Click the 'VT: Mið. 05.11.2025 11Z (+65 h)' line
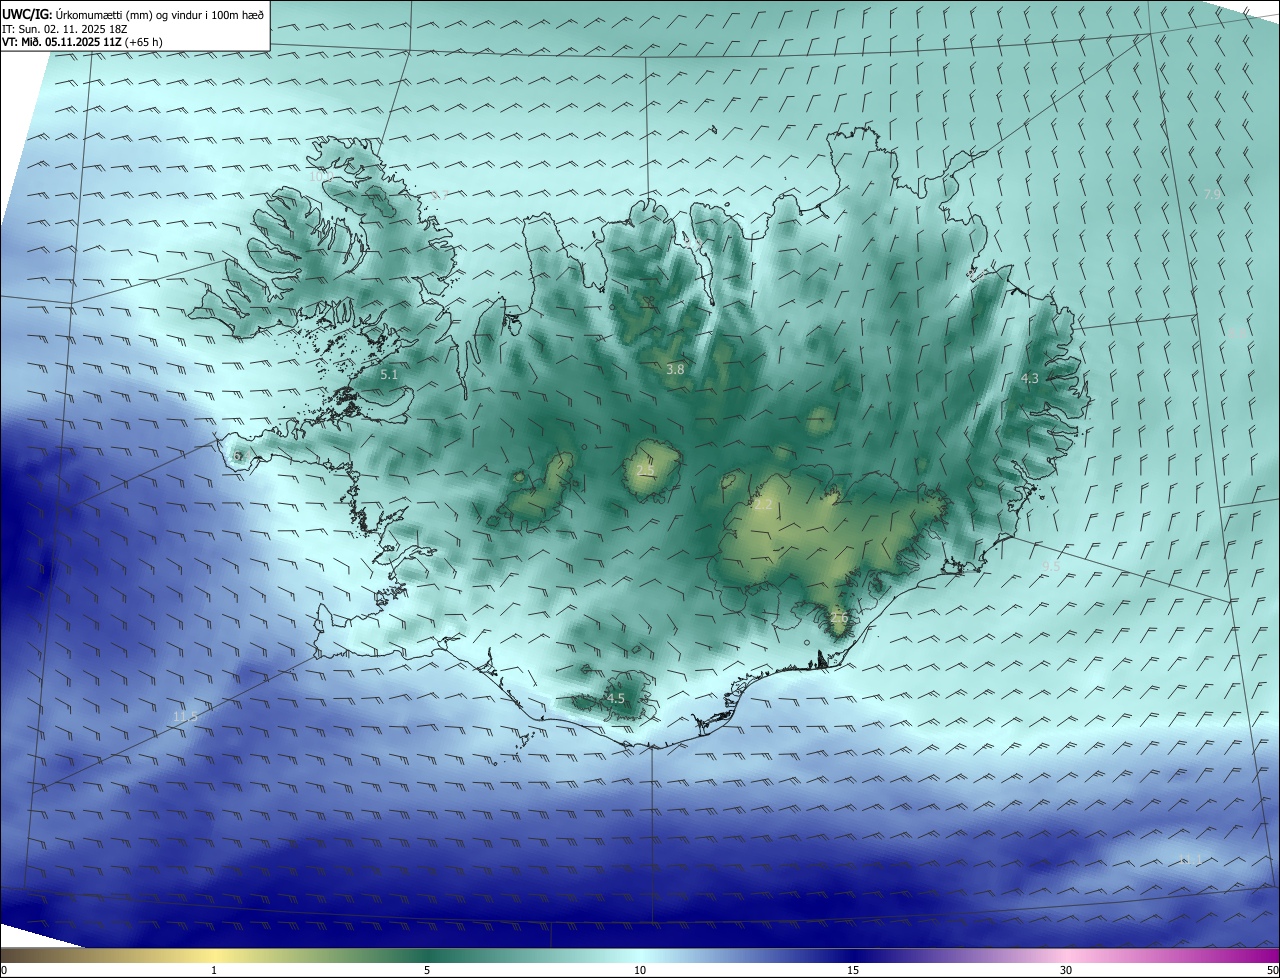The image size is (1280, 978). point(82,41)
